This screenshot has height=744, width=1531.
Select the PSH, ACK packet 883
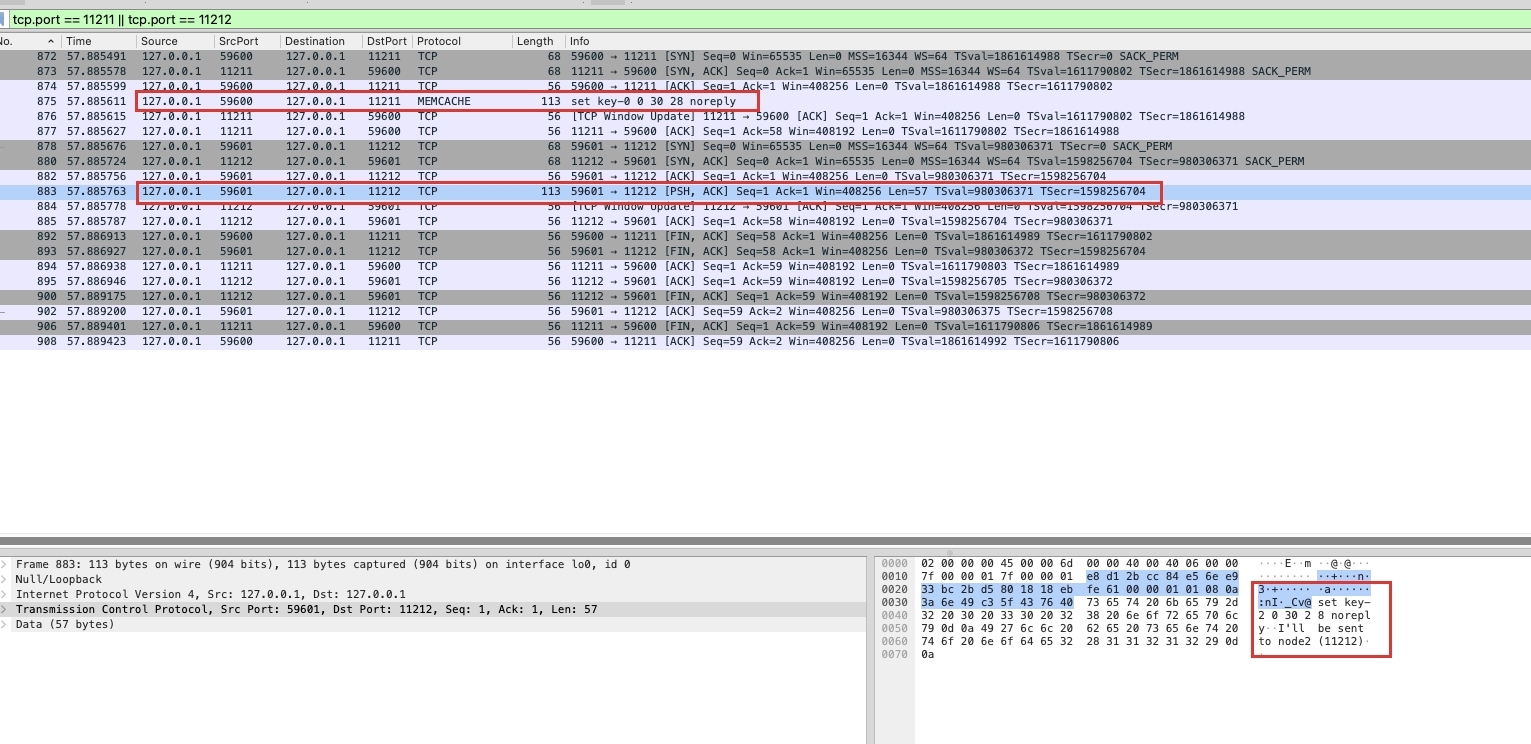click(400, 191)
